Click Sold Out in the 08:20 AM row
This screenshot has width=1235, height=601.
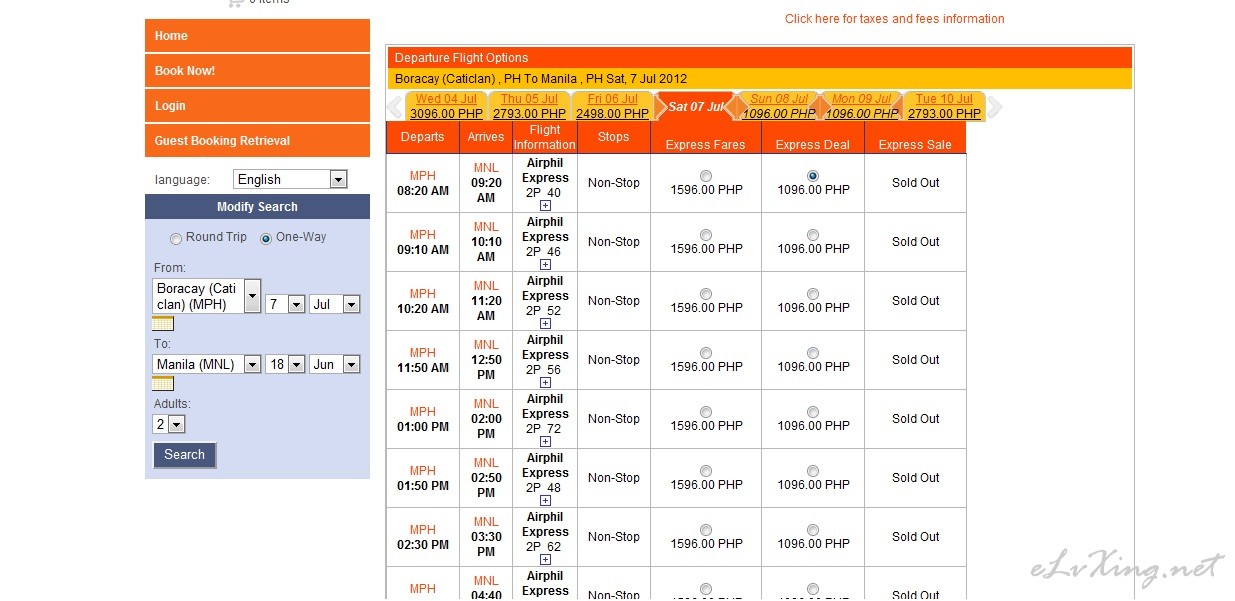(916, 183)
